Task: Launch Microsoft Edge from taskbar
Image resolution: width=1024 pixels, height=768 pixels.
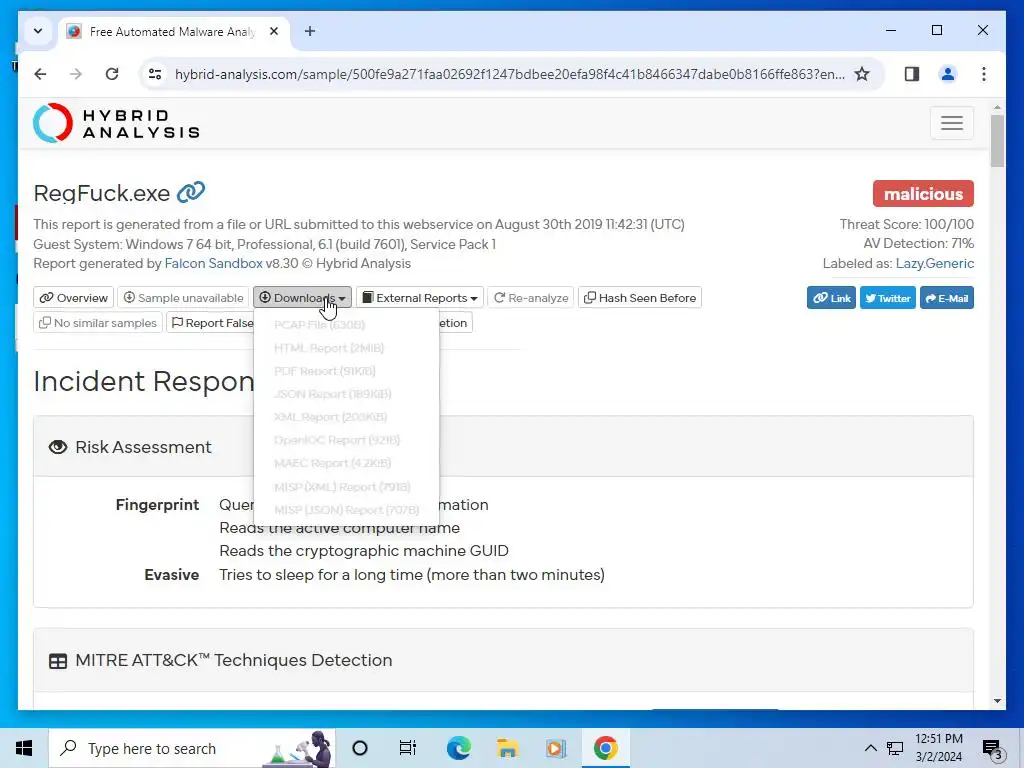Action: click(458, 748)
